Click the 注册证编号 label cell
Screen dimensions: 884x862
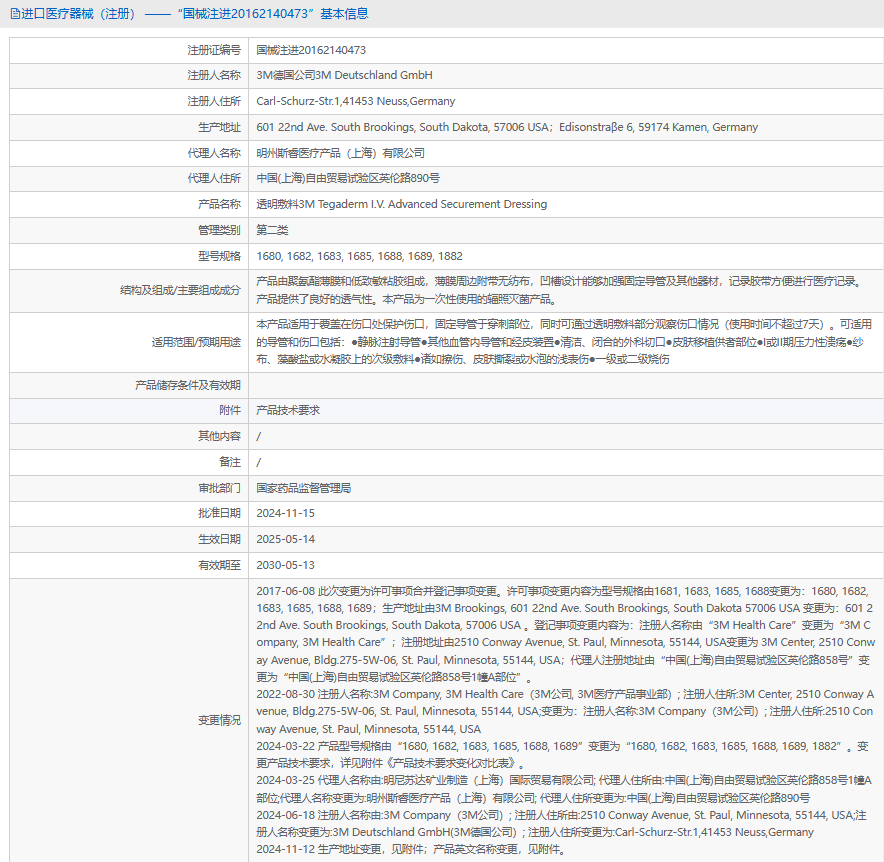click(214, 50)
